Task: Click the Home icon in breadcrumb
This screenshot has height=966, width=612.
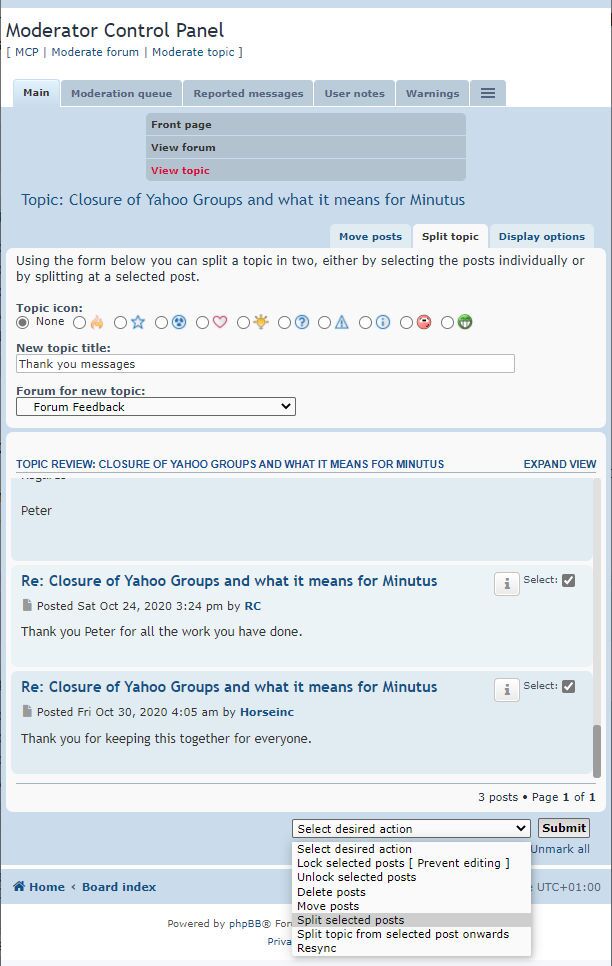Action: point(19,887)
